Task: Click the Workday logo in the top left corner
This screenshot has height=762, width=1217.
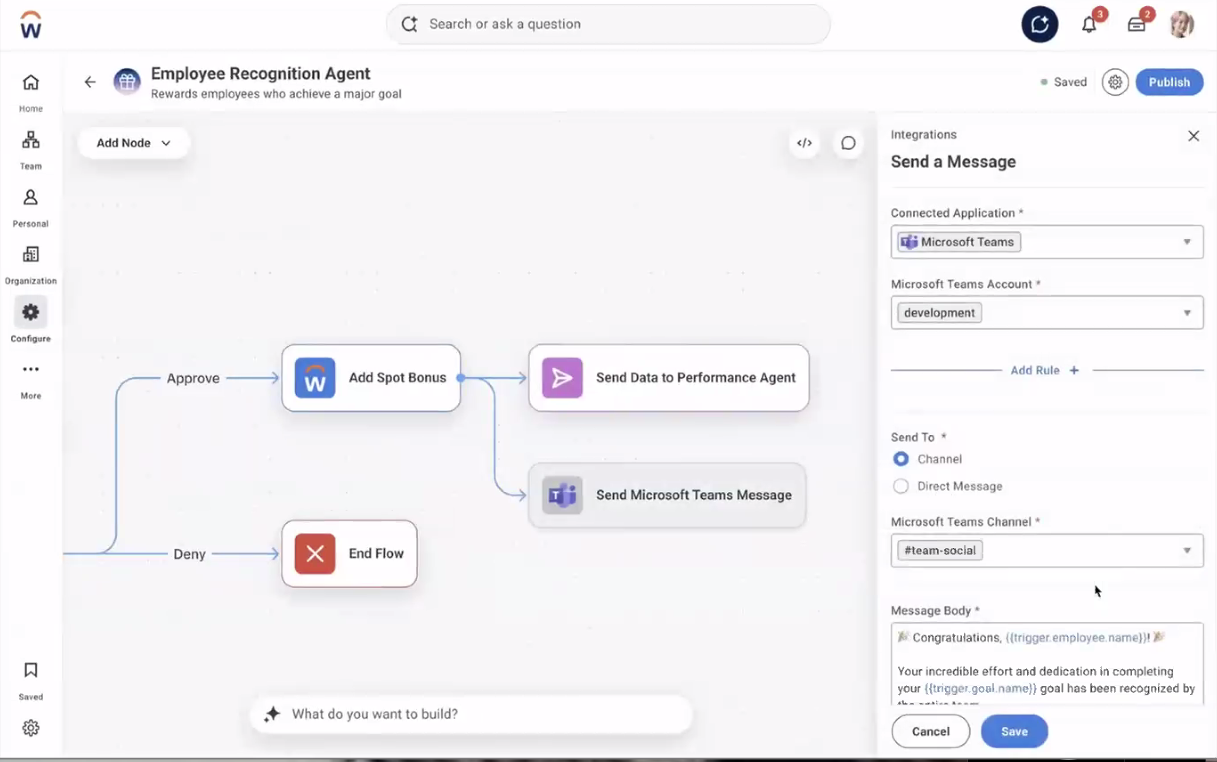Action: 29,24
